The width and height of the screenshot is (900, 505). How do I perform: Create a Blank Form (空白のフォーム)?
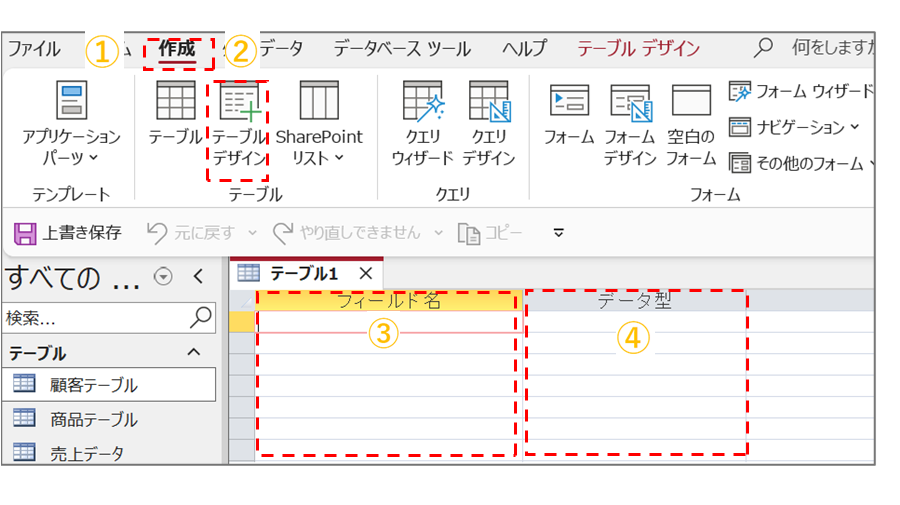coord(691,124)
